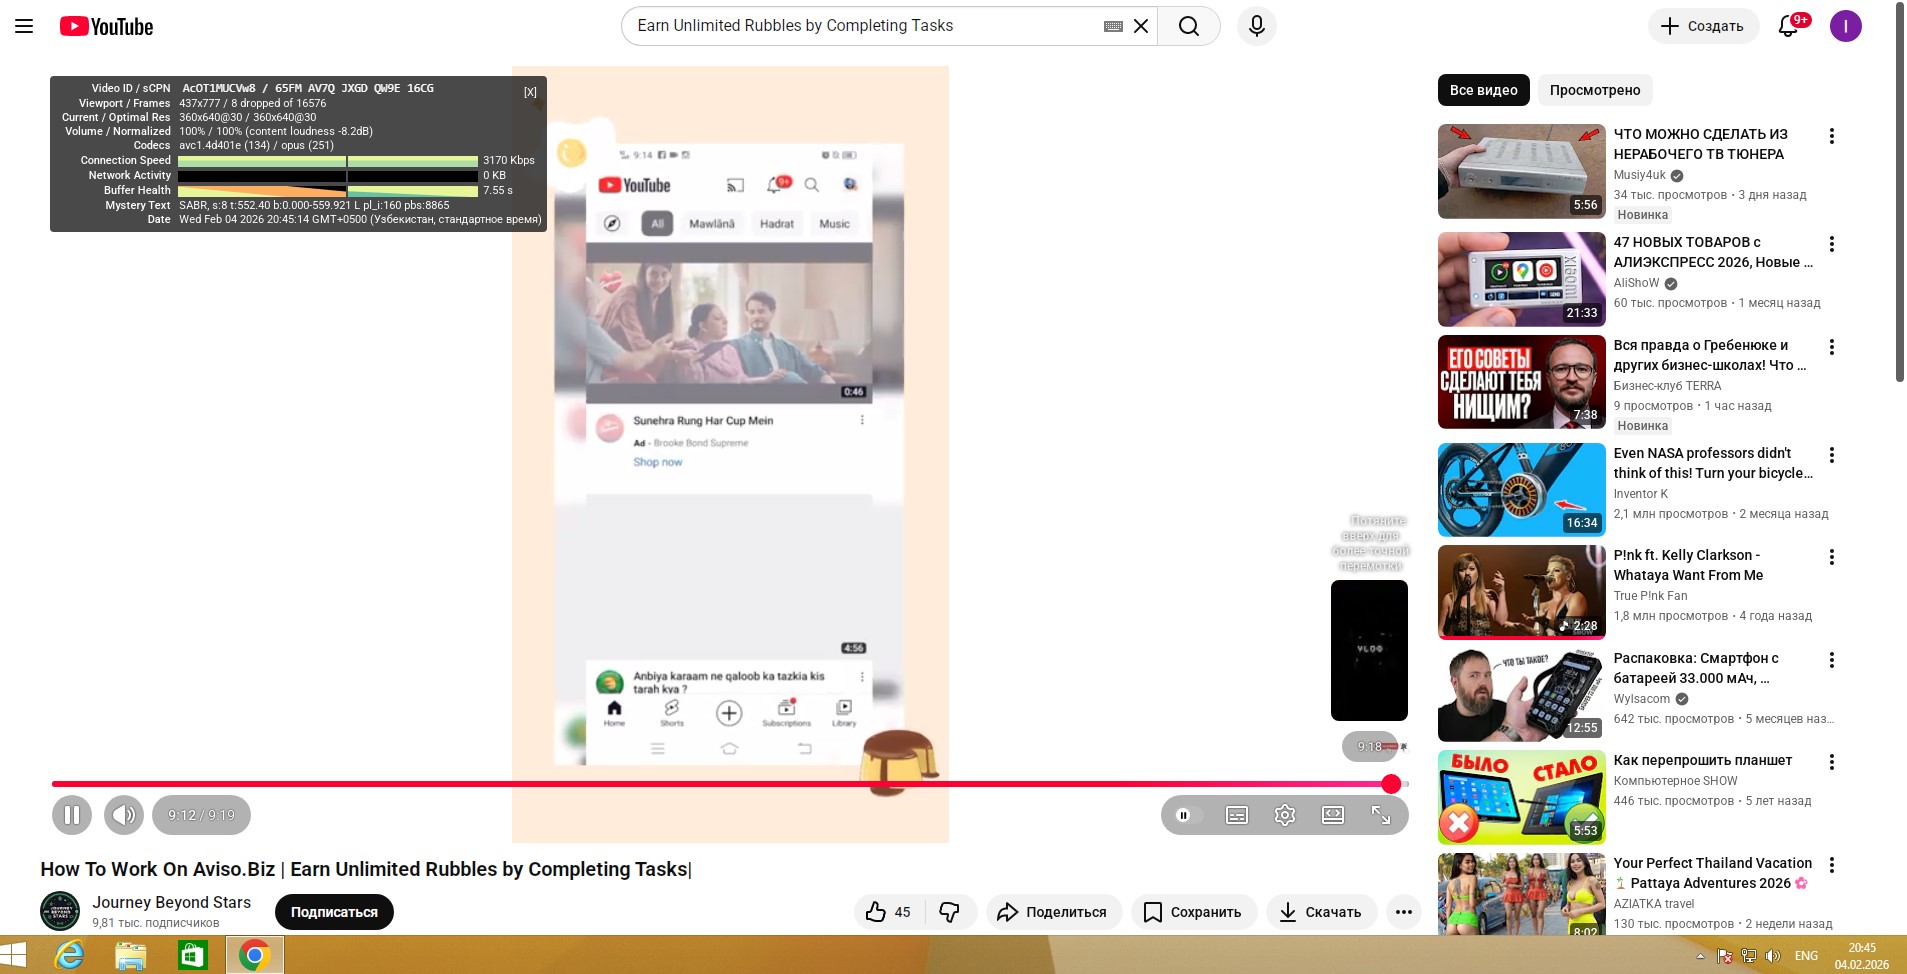This screenshot has width=1907, height=974.
Task: Open Journey Beyond Stars channel avatar
Action: pyautogui.click(x=60, y=911)
